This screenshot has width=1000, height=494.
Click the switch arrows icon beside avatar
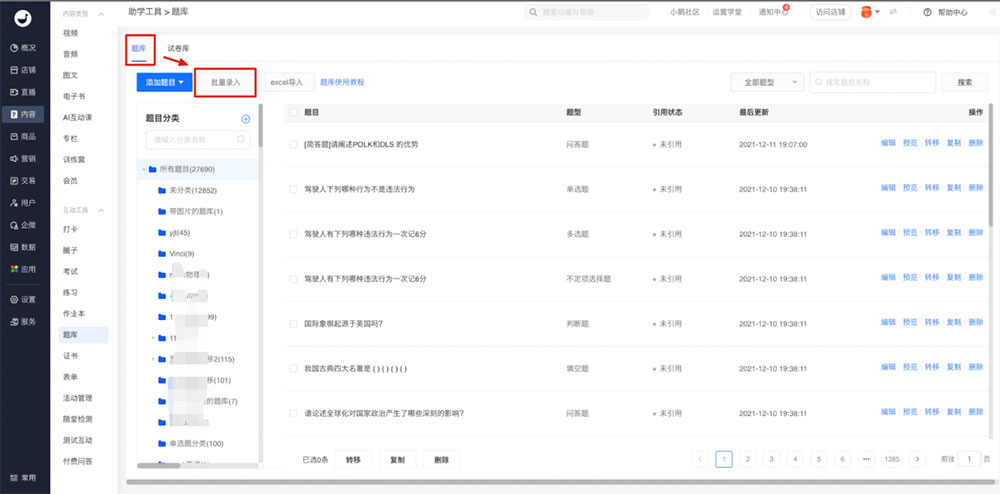tap(893, 12)
